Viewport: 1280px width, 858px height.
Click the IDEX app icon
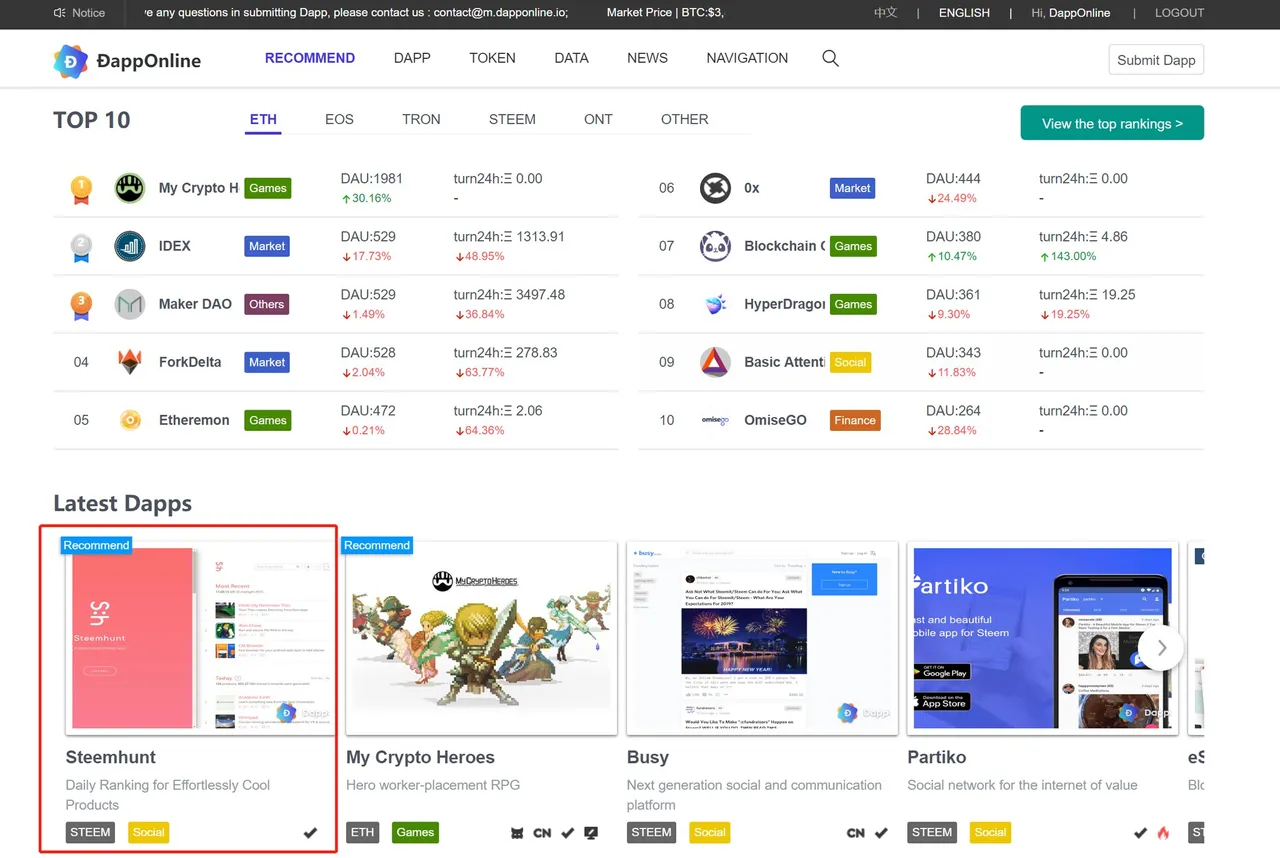tap(130, 246)
